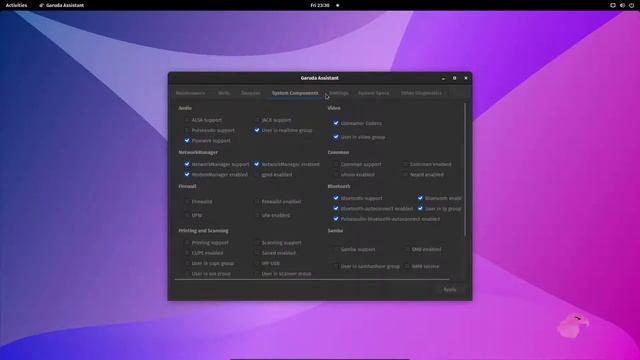This screenshot has width=640, height=360.
Task: Switch to the Snapper tab
Action: pos(250,93)
